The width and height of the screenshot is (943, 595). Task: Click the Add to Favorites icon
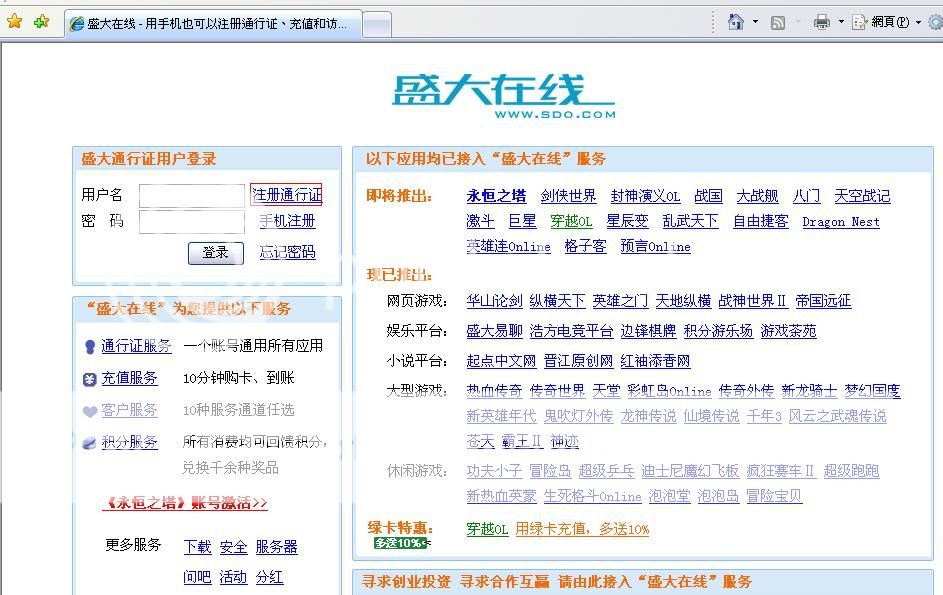click(x=41, y=21)
